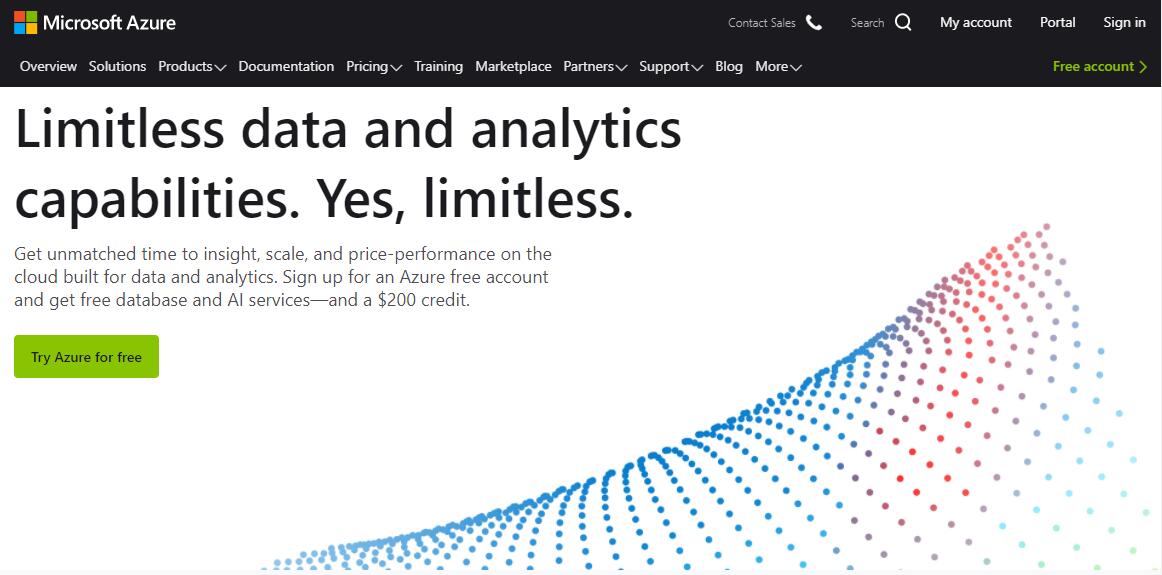1162x575 pixels.
Task: Click the Sign in link
Action: click(1124, 22)
